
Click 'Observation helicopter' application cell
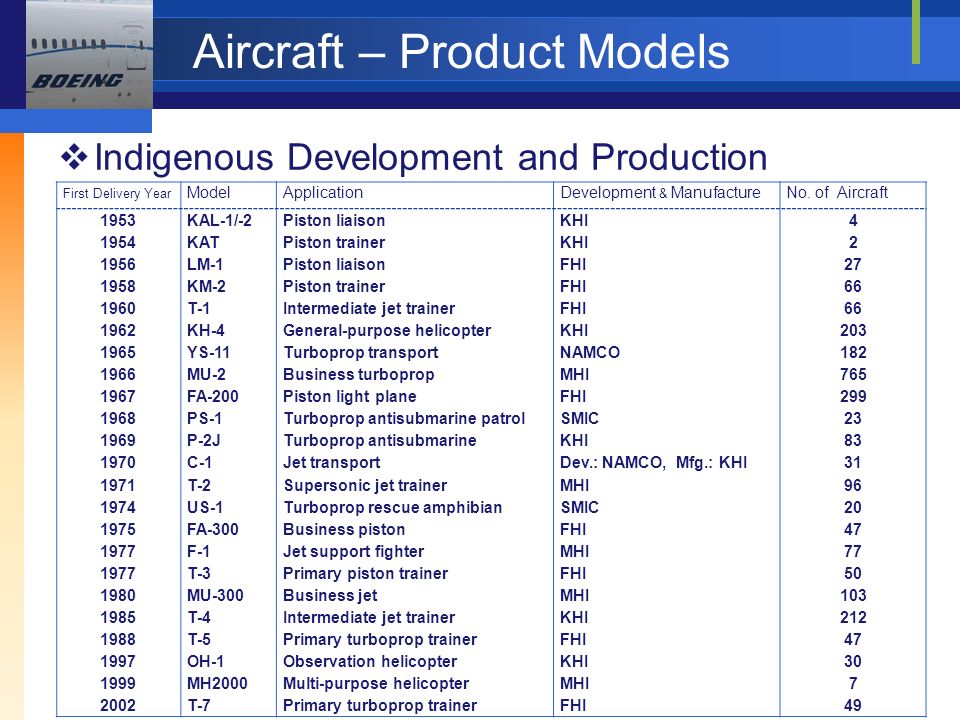[x=370, y=662]
